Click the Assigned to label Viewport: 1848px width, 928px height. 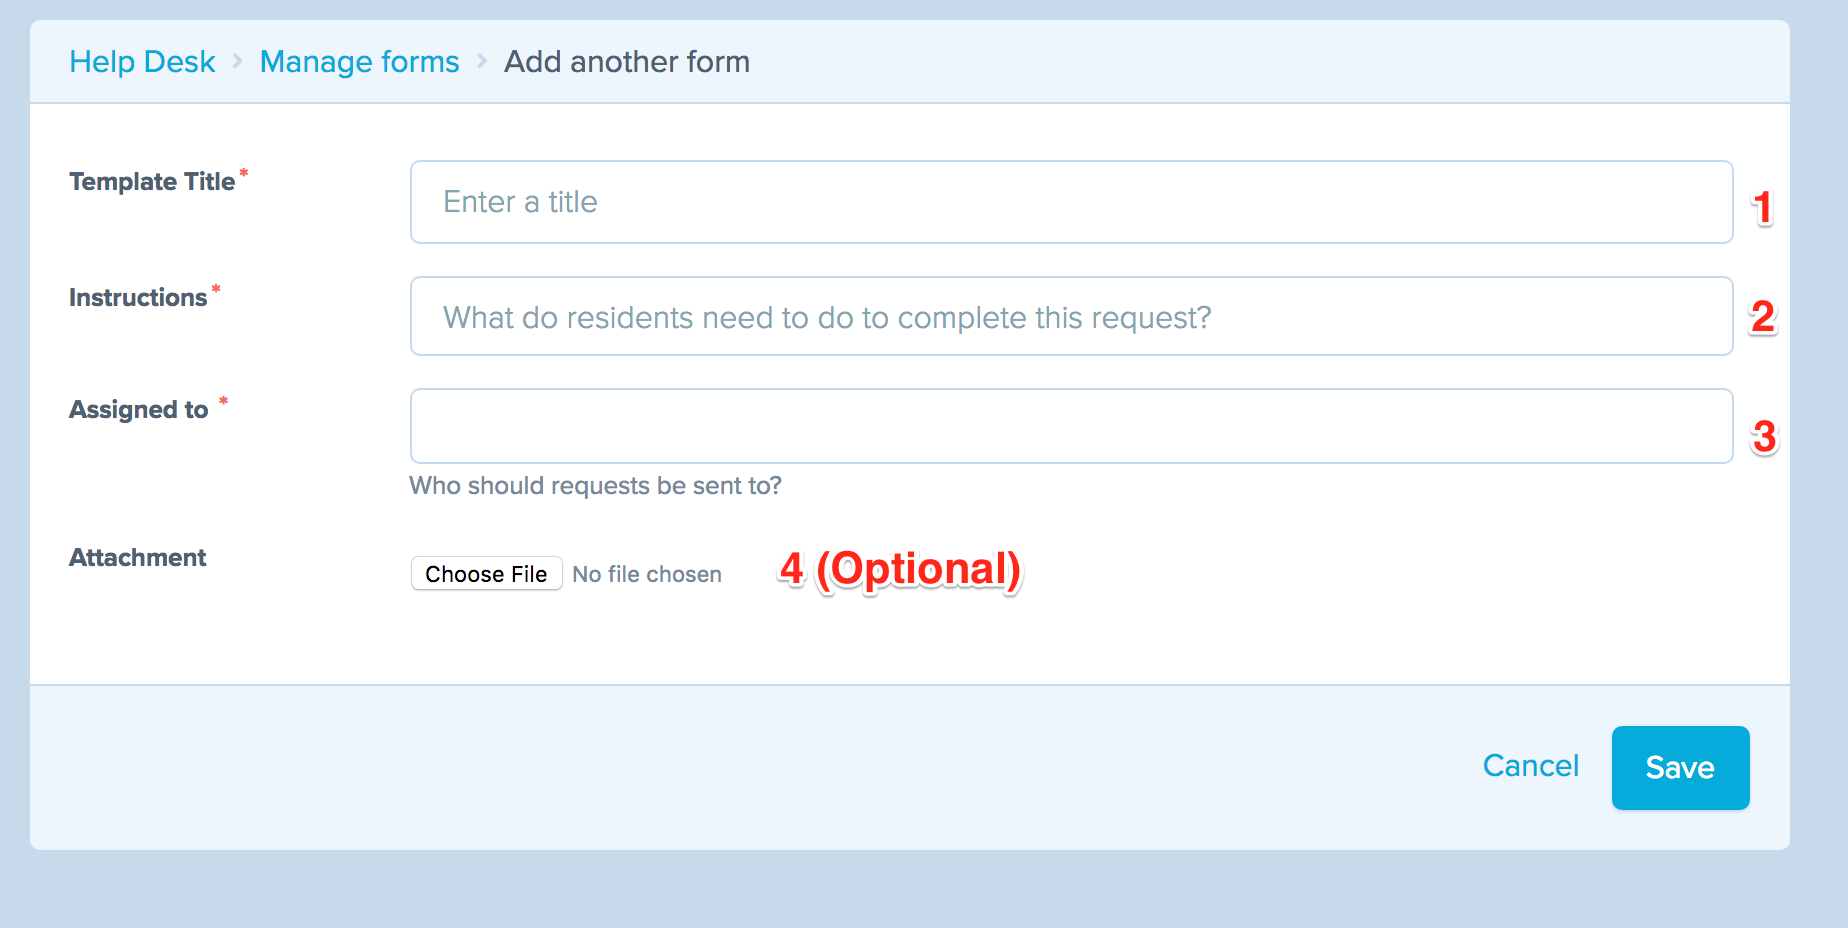click(x=139, y=410)
